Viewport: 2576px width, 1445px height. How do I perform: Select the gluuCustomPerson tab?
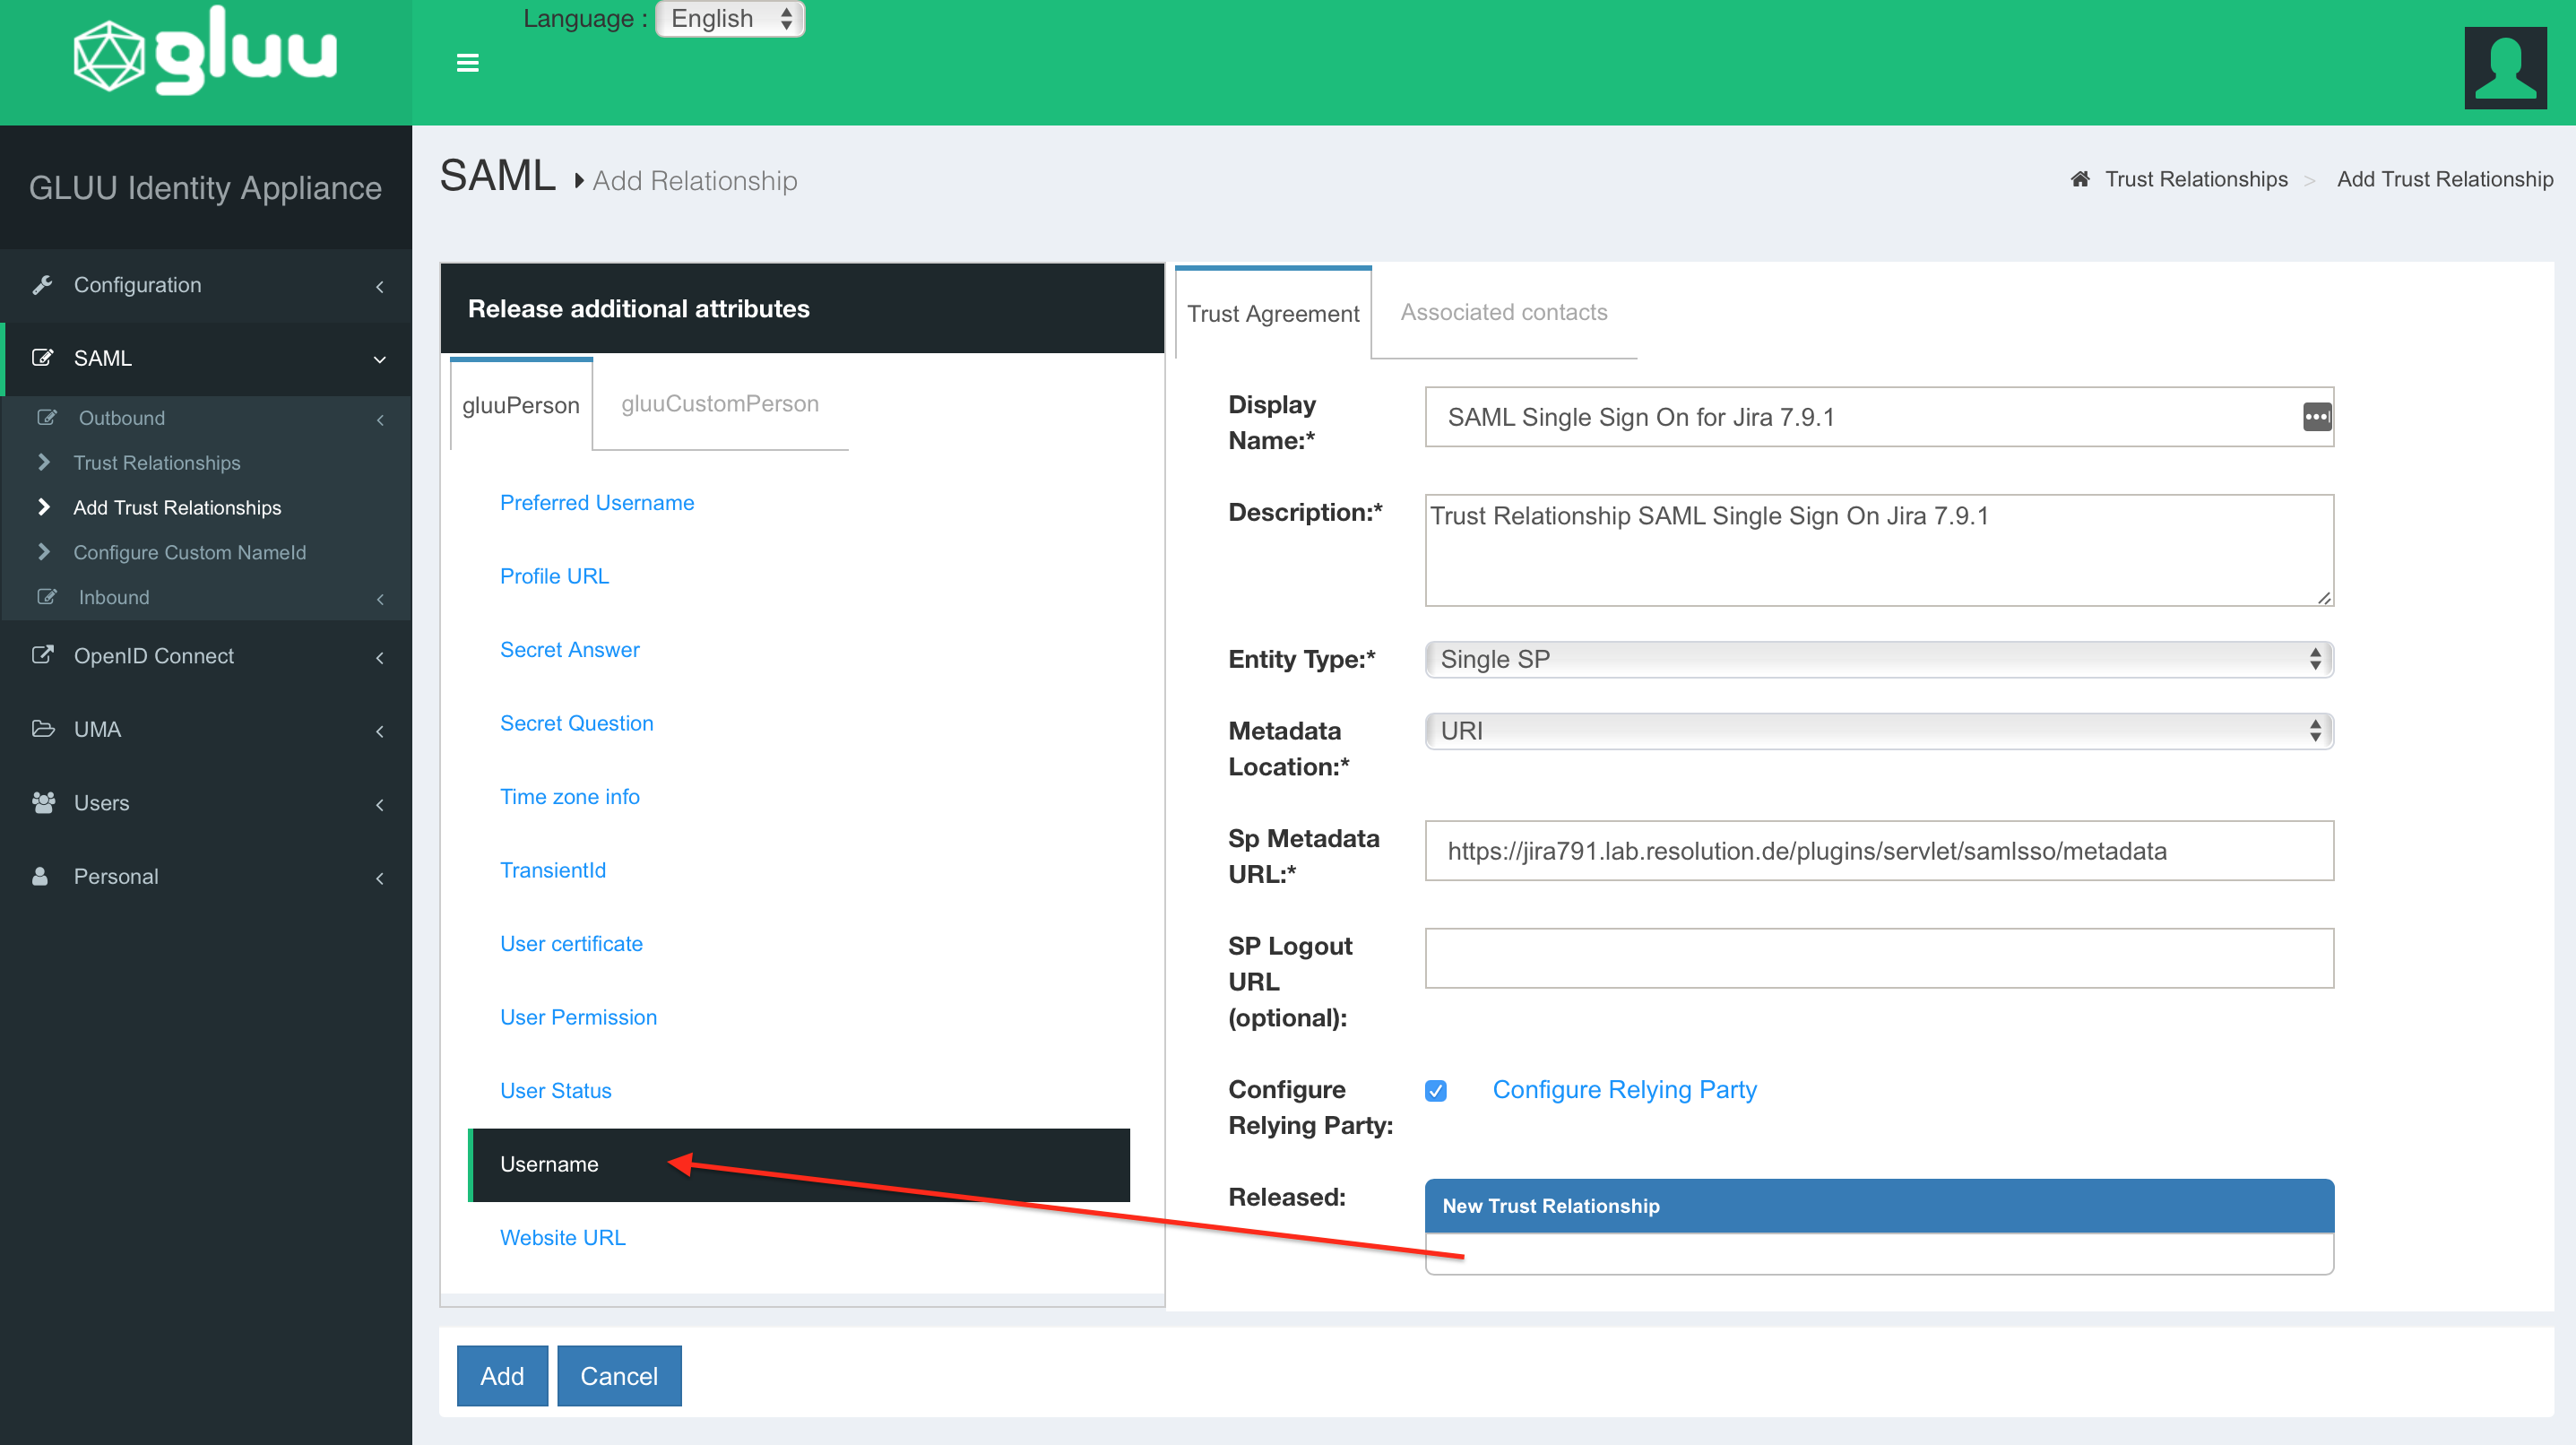[x=720, y=403]
